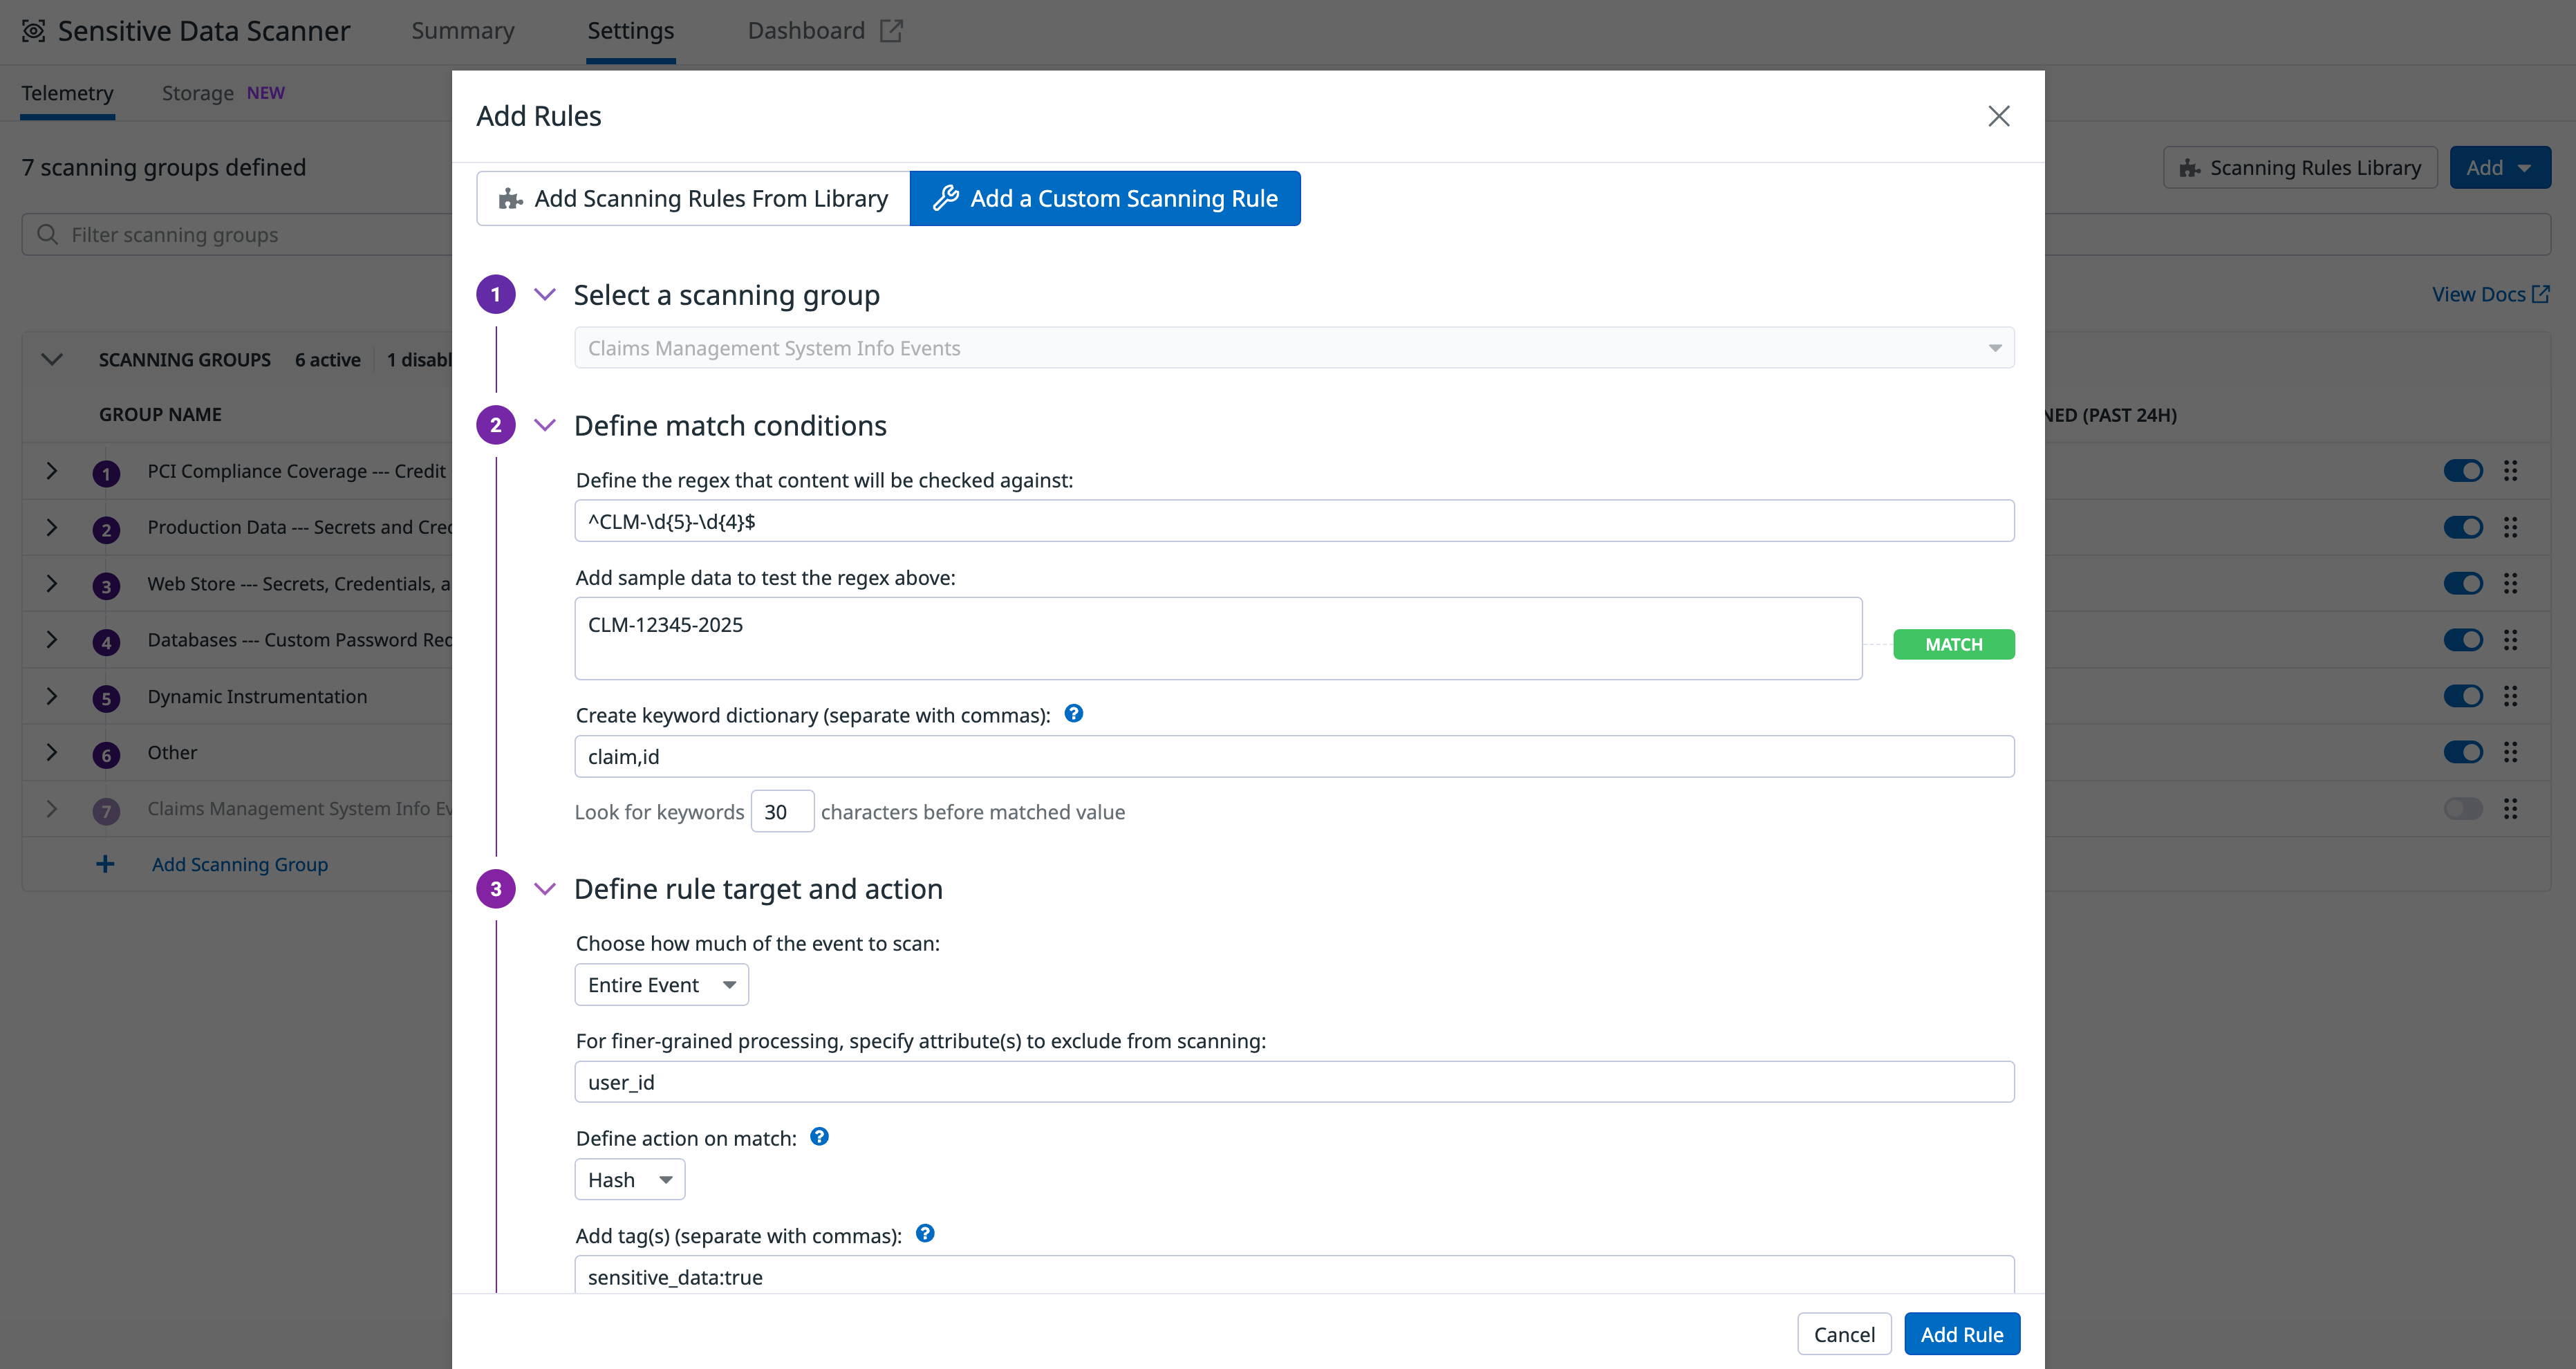Click help icon beside keyword dictionary label

[x=1073, y=713]
